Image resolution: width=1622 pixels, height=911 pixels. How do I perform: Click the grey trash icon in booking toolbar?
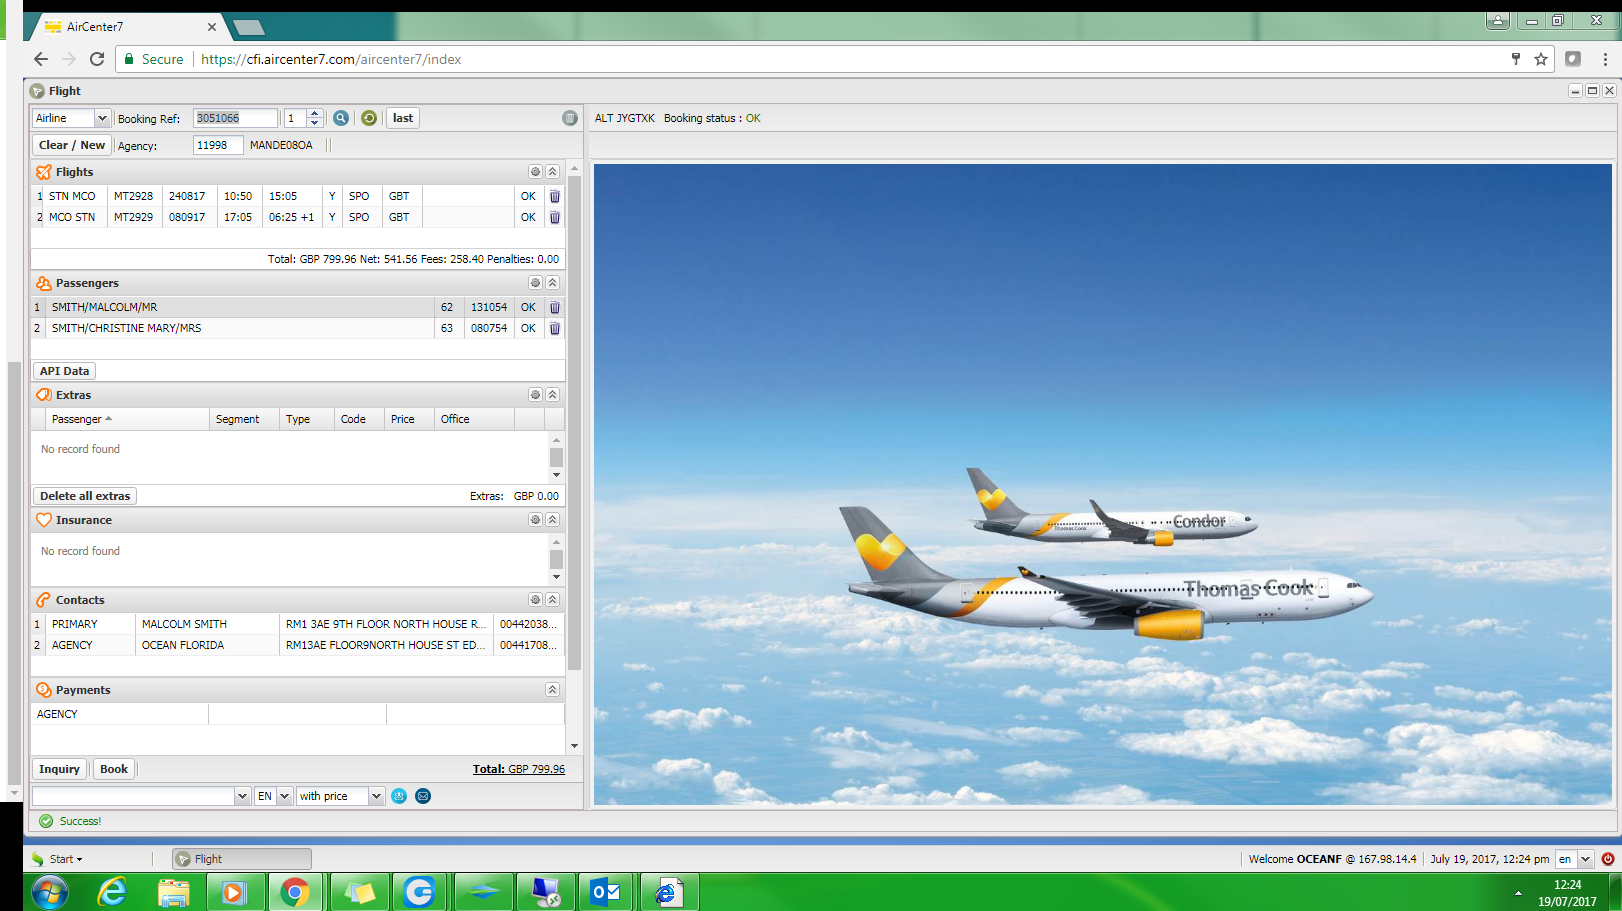[x=570, y=118]
